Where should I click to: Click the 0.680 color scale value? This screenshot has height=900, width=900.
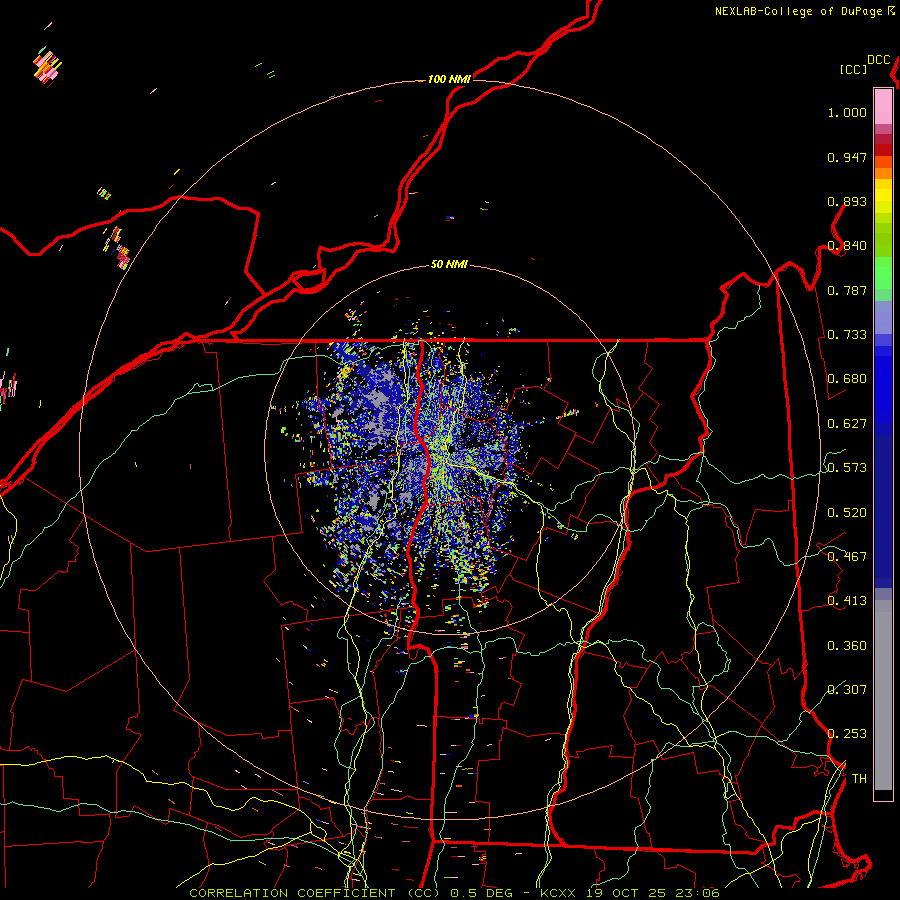point(847,379)
